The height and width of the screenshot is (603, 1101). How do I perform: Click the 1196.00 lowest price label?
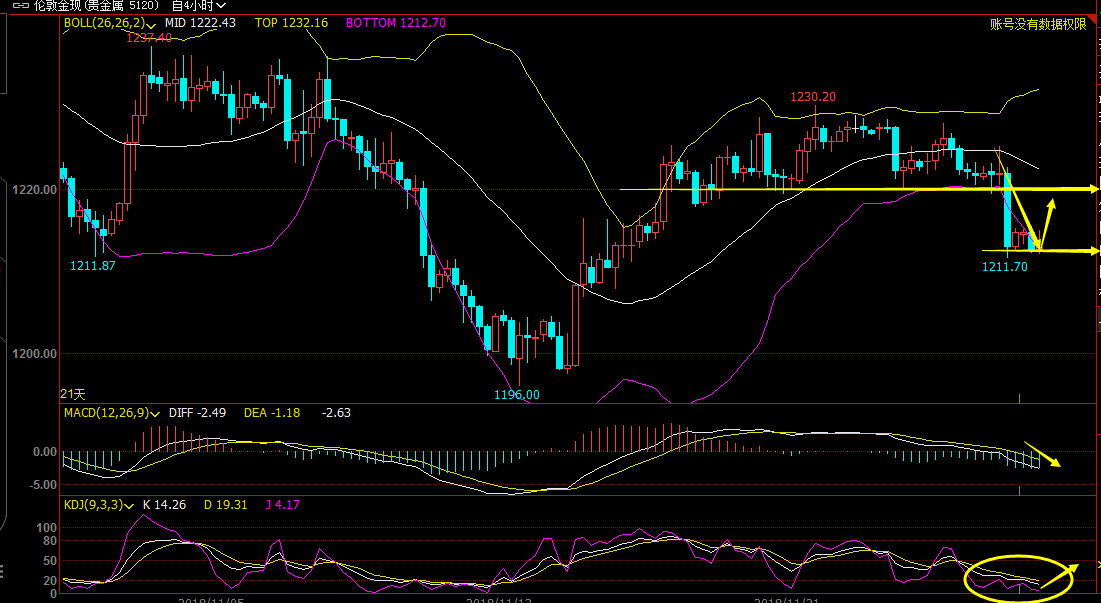(517, 395)
